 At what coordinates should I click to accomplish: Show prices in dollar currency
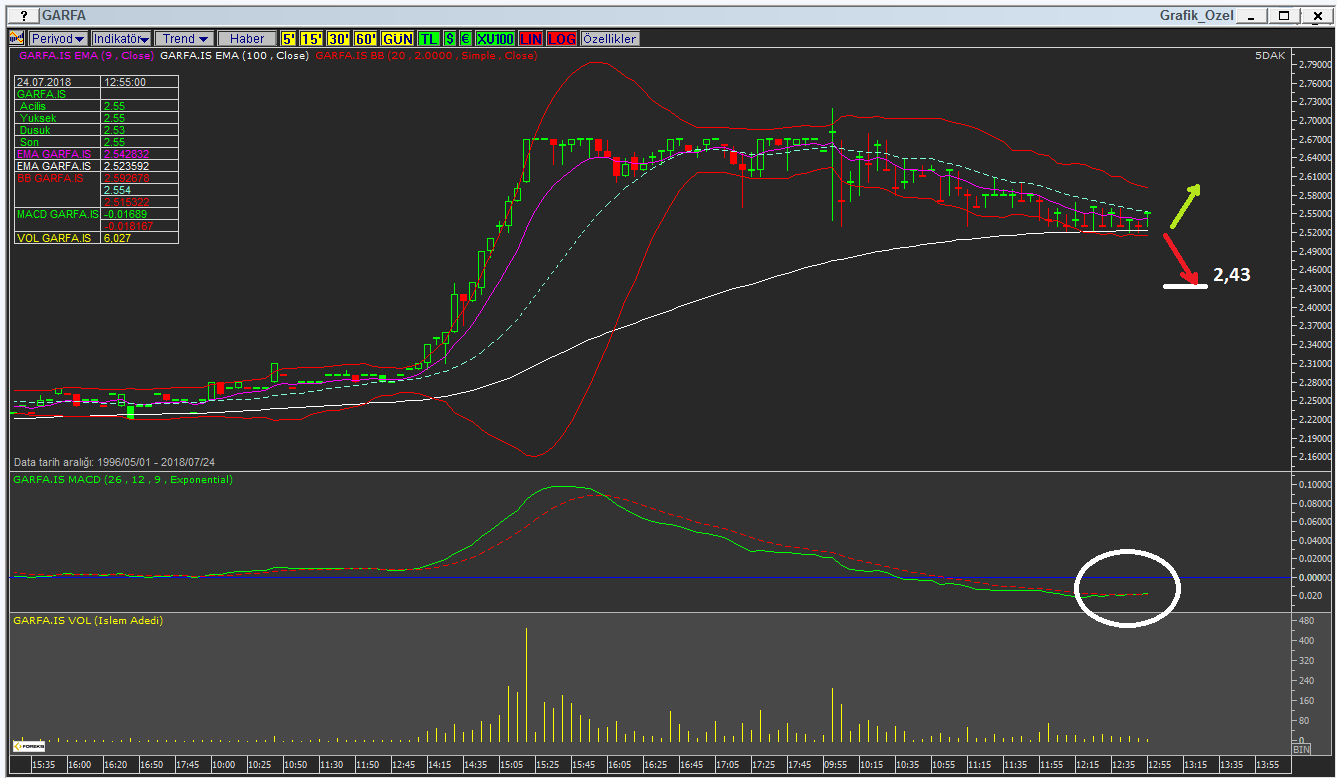click(x=450, y=38)
